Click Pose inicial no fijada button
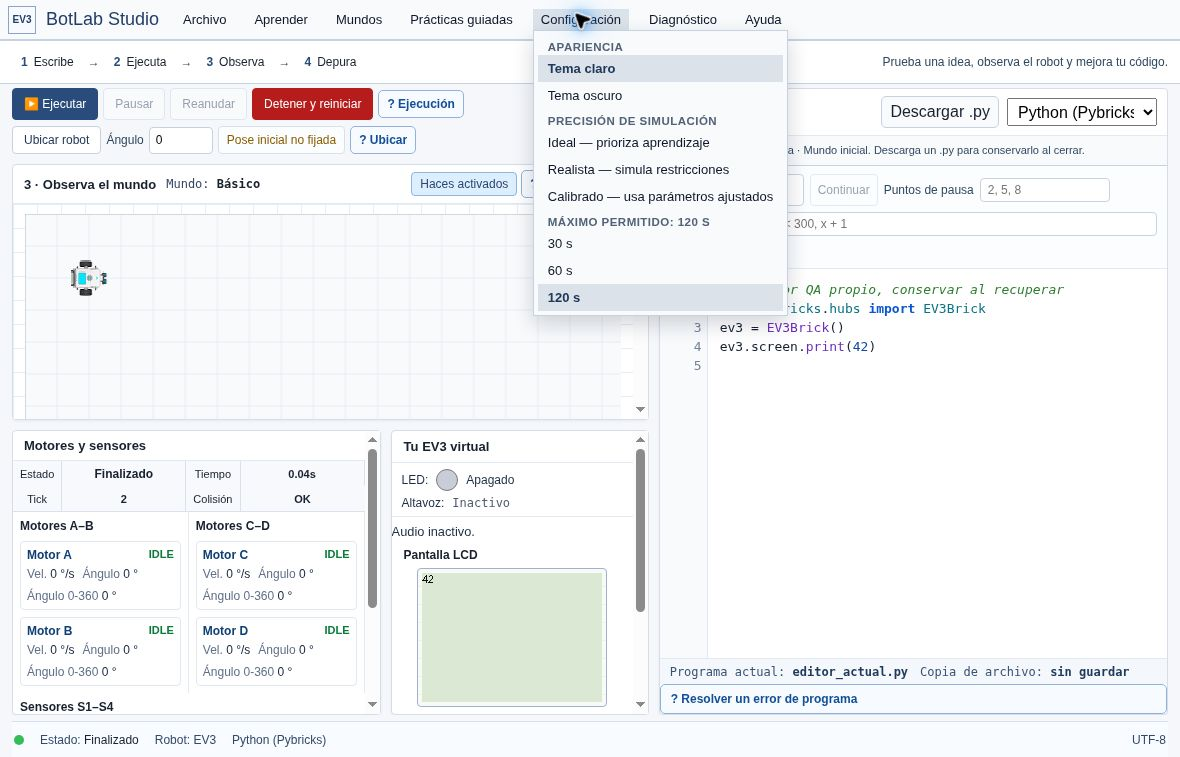Viewport: 1180px width, 757px height. tap(281, 140)
